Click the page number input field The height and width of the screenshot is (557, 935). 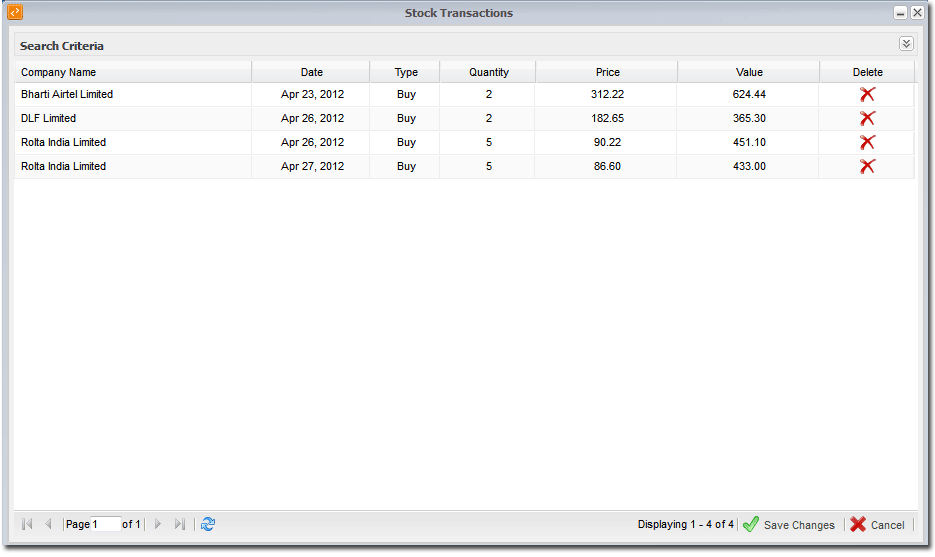coord(106,524)
